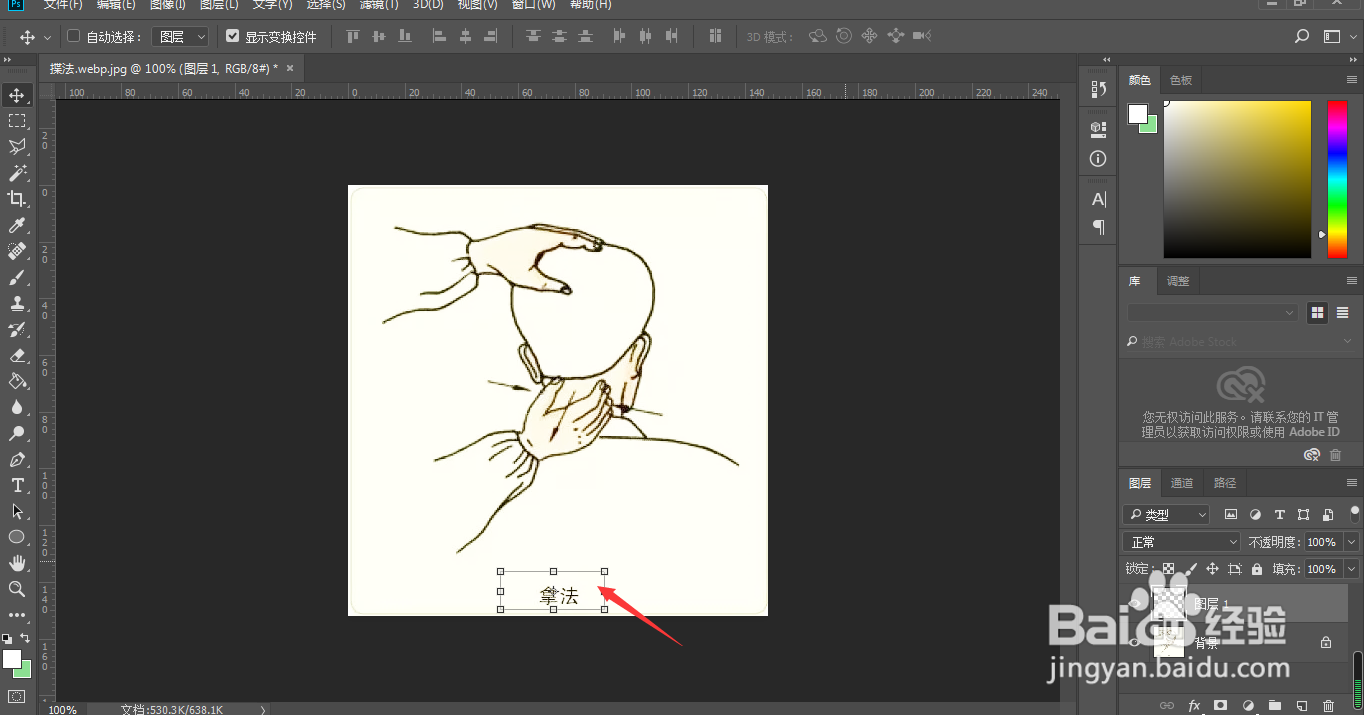Select the Hand tool
Image resolution: width=1364 pixels, height=715 pixels.
(17, 563)
